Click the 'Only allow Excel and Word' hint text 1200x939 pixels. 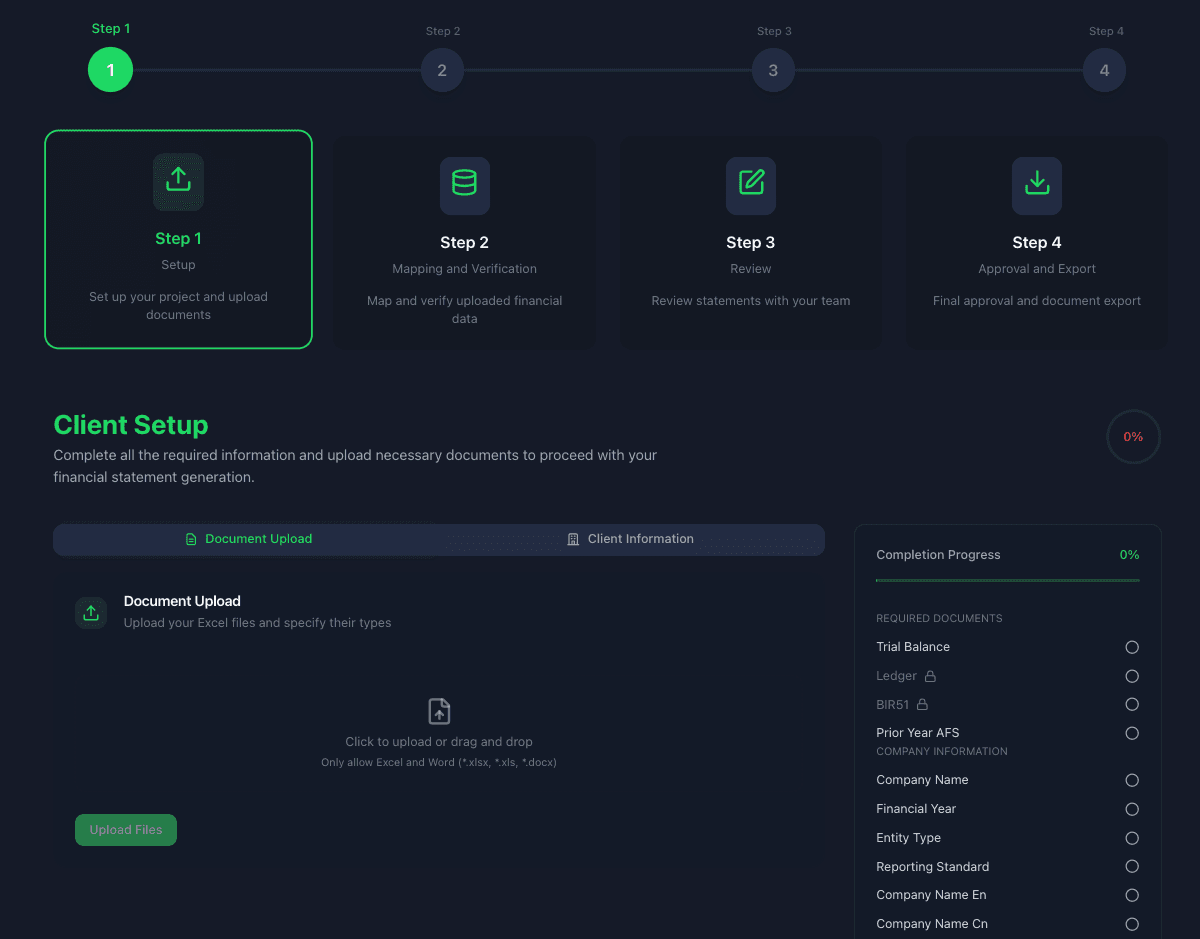(x=439, y=762)
